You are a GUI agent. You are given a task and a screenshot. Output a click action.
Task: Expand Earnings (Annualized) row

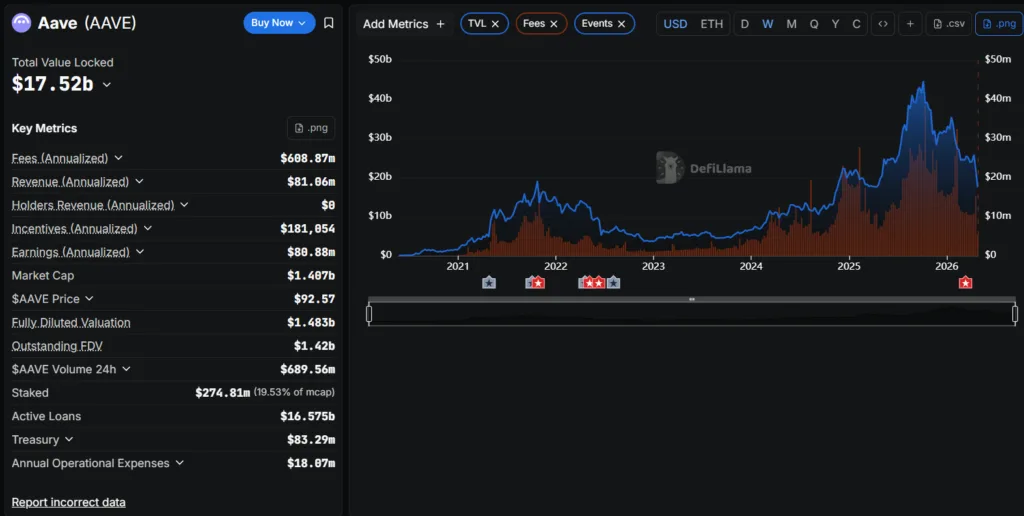140,252
